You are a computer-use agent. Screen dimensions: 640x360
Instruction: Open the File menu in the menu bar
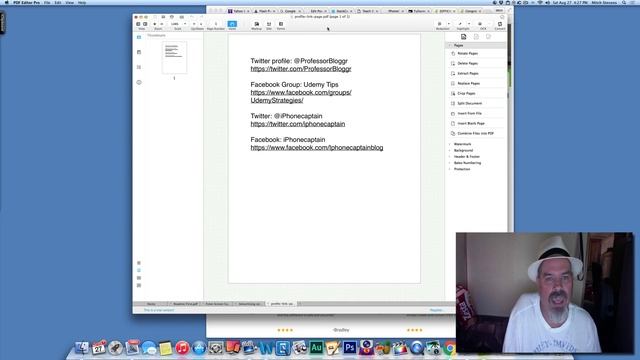[x=47, y=2]
